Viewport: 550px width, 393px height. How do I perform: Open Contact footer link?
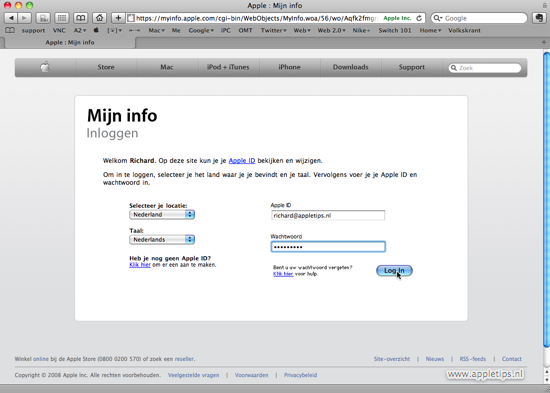pyautogui.click(x=511, y=359)
